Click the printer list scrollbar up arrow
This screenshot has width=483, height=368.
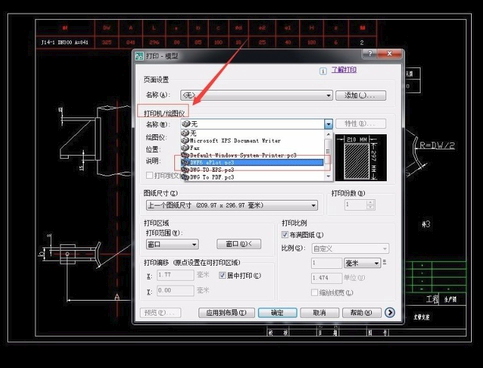[x=328, y=134]
